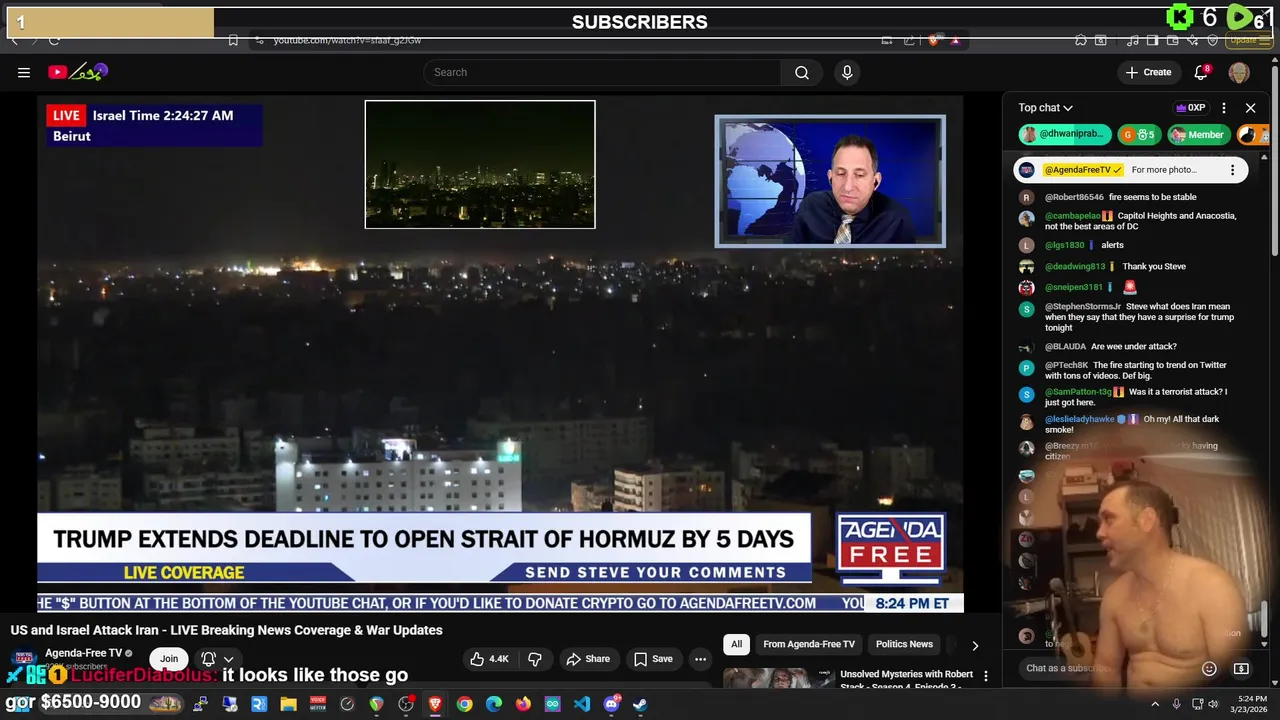Click into the YouTube Search field
Image resolution: width=1280 pixels, height=720 pixels.
click(602, 72)
